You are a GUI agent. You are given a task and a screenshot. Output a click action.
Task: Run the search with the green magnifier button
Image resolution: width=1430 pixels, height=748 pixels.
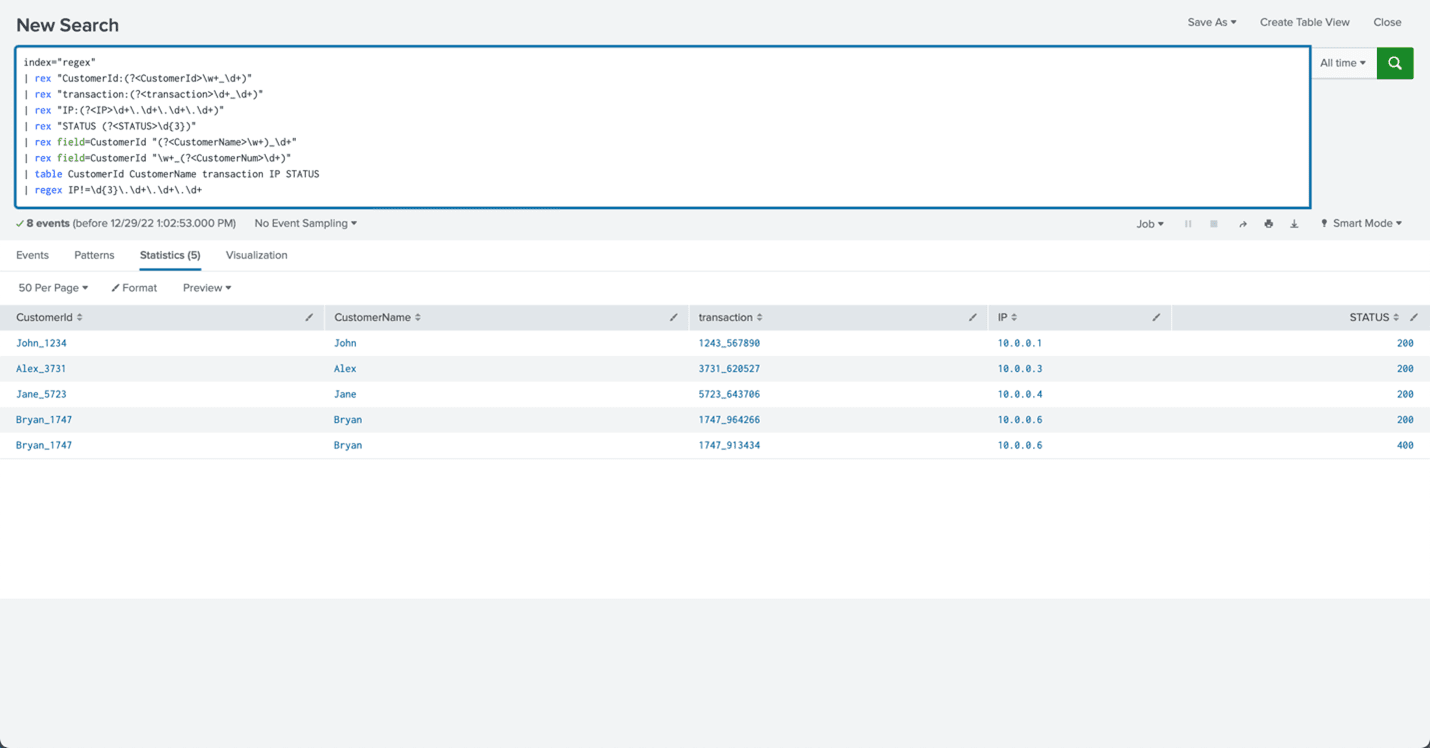click(1394, 63)
